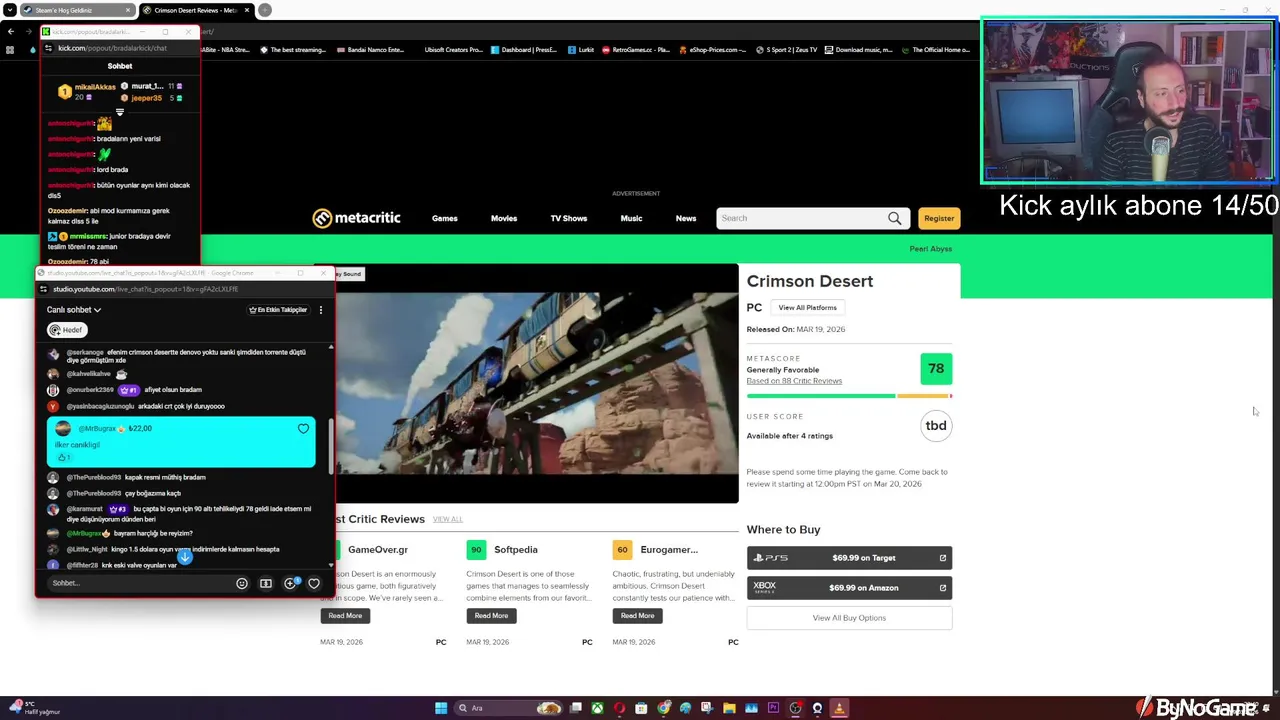1280x720 pixels.
Task: Click the green 78 Metascore badge
Action: [x=936, y=369]
